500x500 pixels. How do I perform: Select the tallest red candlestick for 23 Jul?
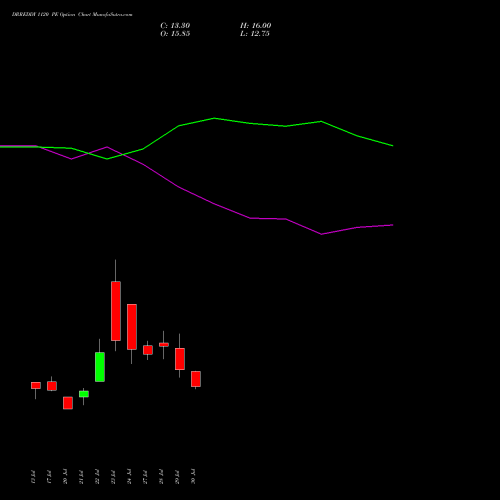pos(116,311)
